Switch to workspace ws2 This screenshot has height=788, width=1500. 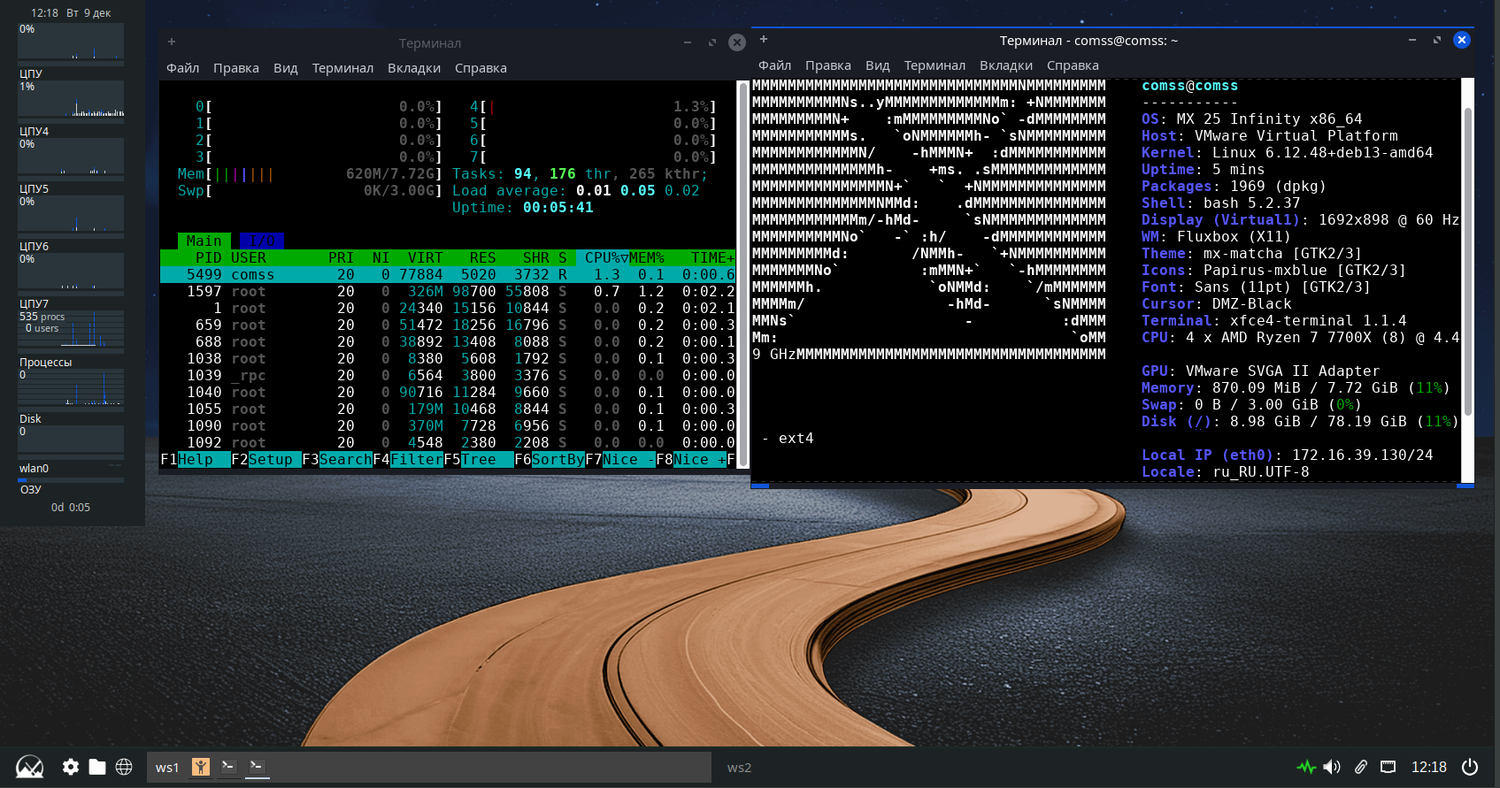coord(739,767)
